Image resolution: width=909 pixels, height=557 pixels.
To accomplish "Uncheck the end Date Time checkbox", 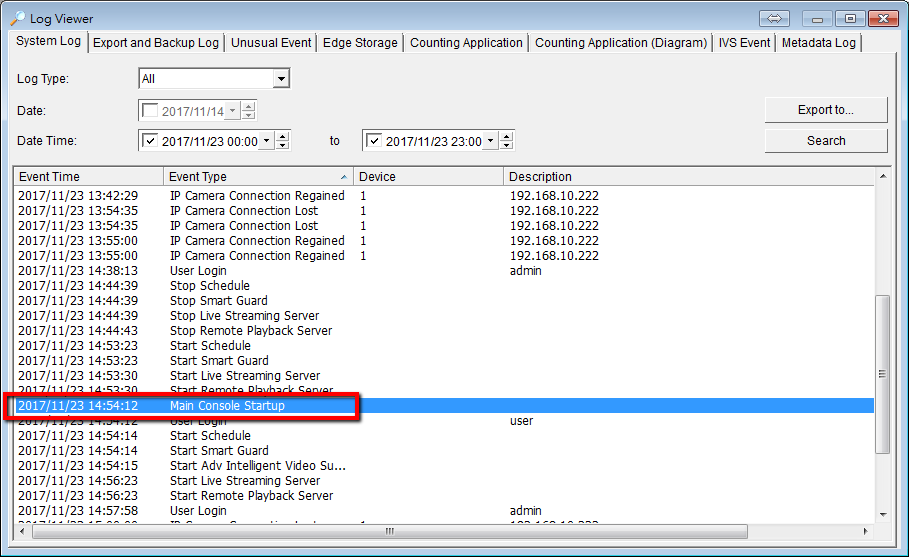I will click(x=375, y=141).
